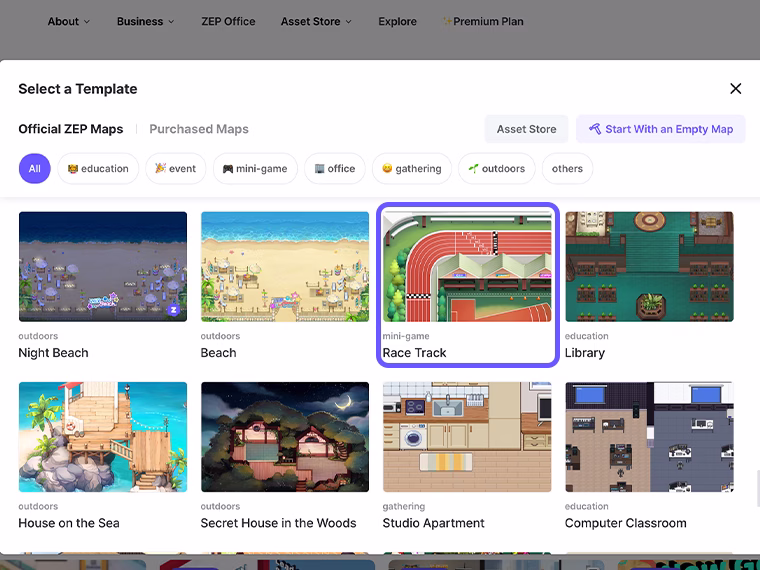This screenshot has height=570, width=760.
Task: Filter templates by mini-game tag
Action: coord(255,169)
